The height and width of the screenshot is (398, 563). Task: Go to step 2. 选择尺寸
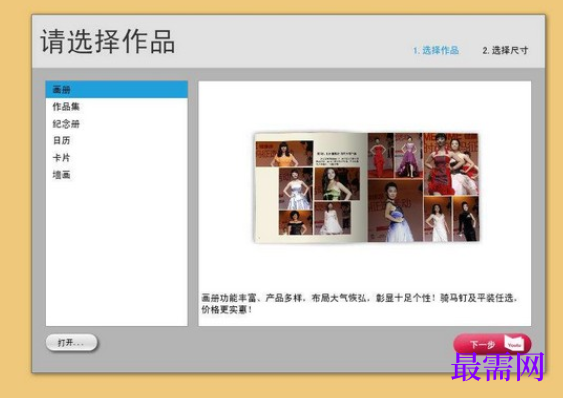pos(505,50)
